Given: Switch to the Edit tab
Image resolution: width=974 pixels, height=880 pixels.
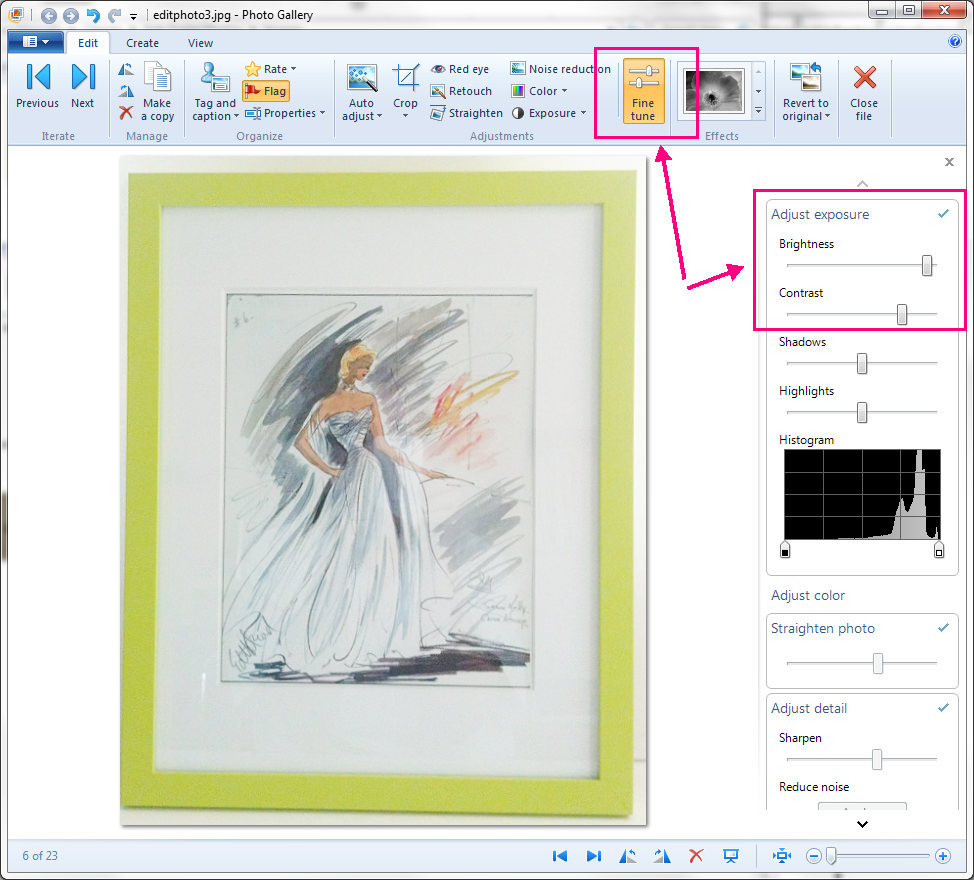Looking at the screenshot, I should tap(88, 43).
